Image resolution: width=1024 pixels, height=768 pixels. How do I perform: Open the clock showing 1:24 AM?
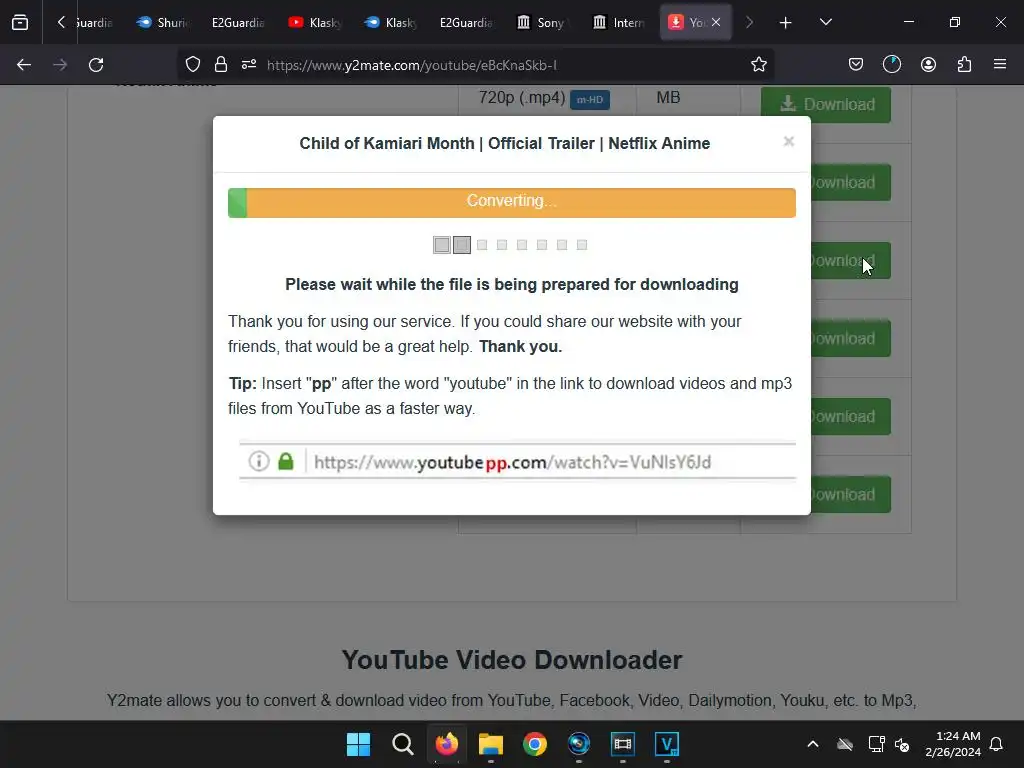[953, 744]
